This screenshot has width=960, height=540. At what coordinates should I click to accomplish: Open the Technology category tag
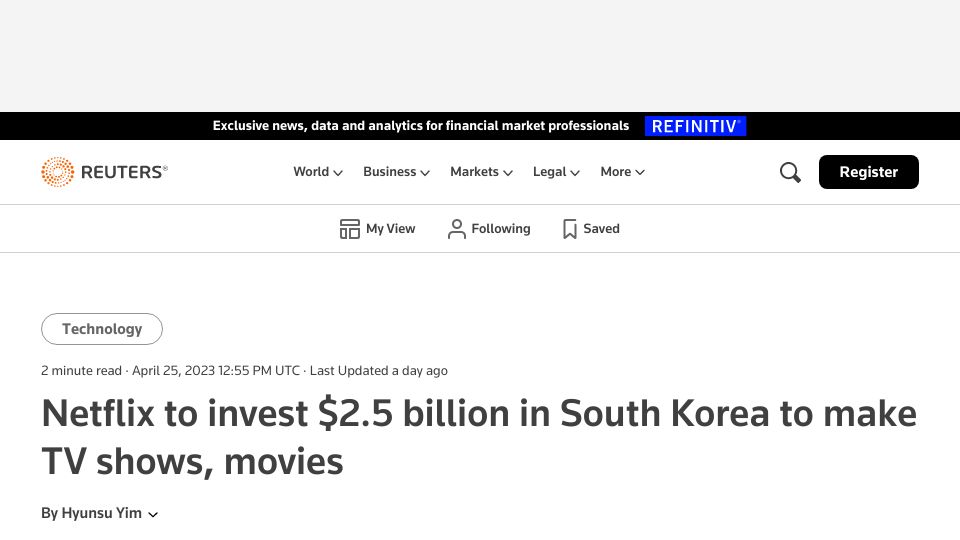point(102,329)
